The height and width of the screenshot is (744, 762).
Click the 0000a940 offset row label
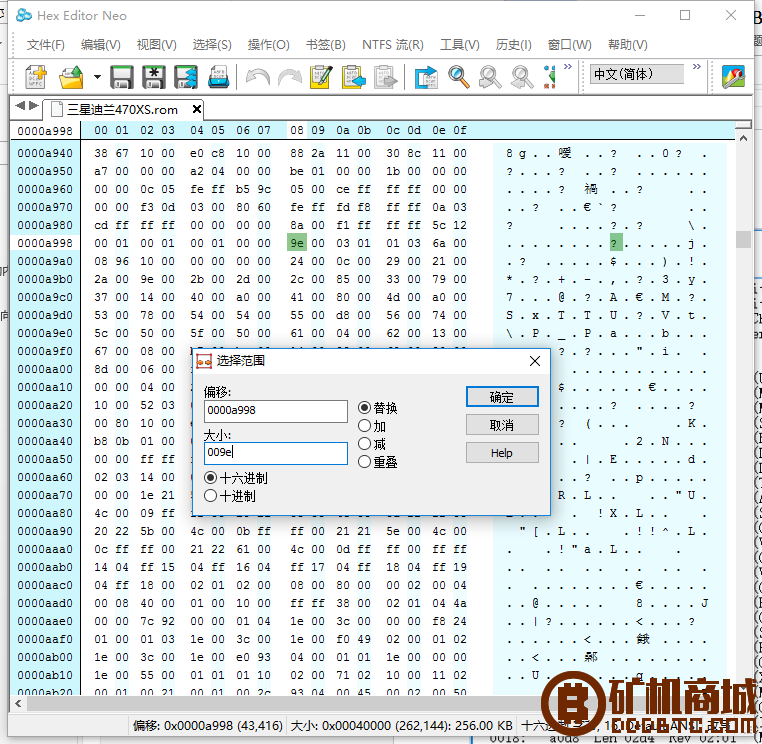coord(45,153)
